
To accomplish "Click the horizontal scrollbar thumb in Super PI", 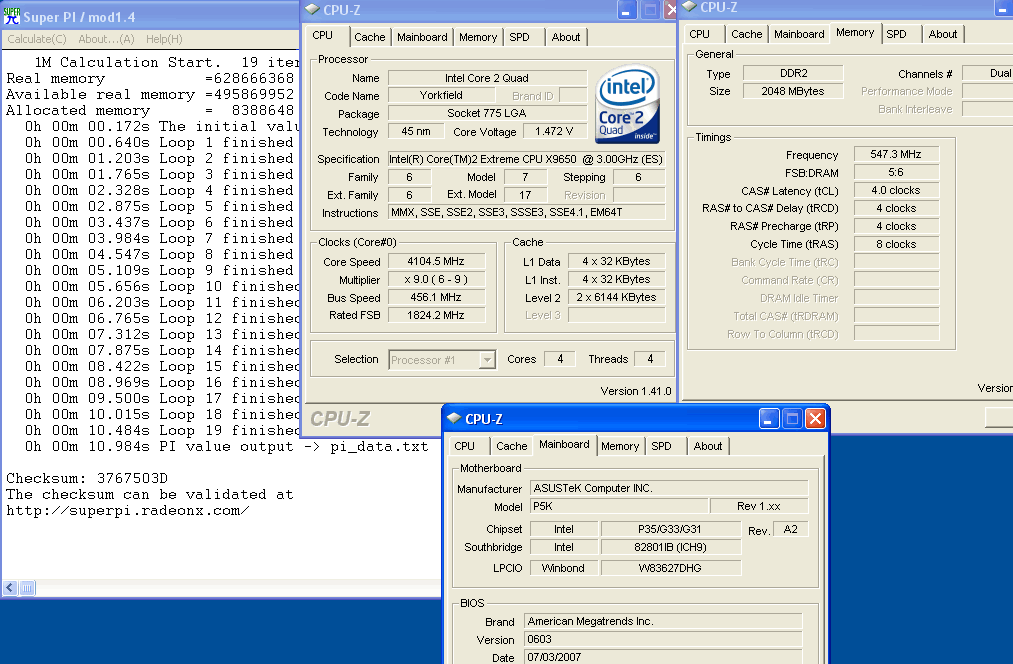I will pos(27,588).
